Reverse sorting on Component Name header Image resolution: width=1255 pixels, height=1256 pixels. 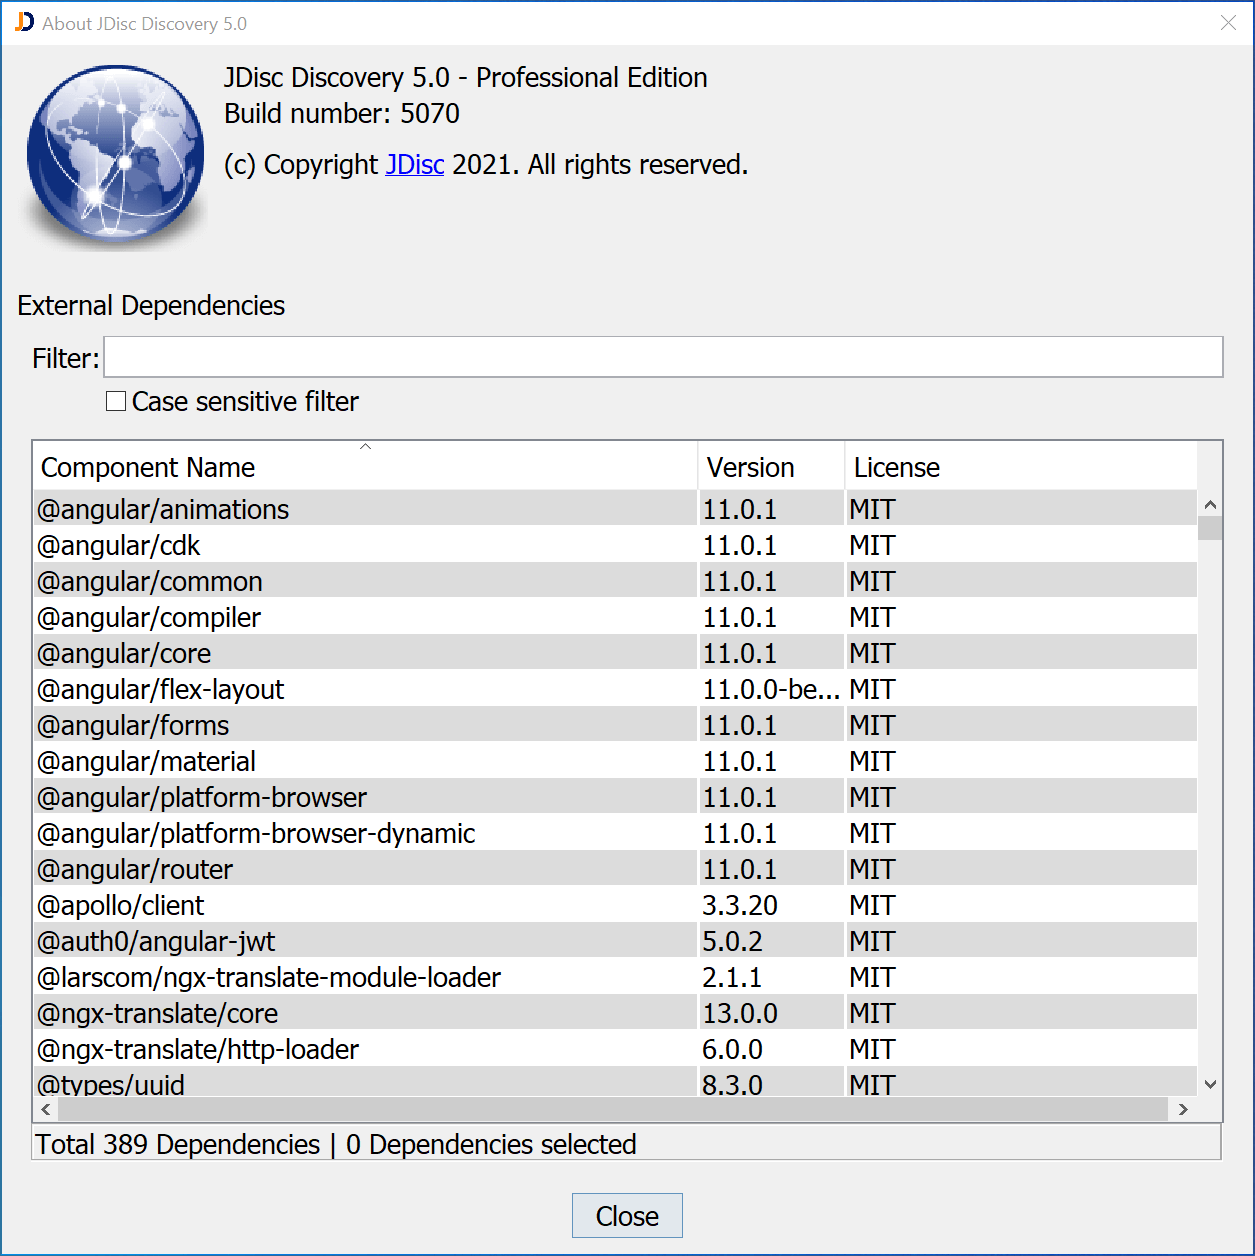146,466
